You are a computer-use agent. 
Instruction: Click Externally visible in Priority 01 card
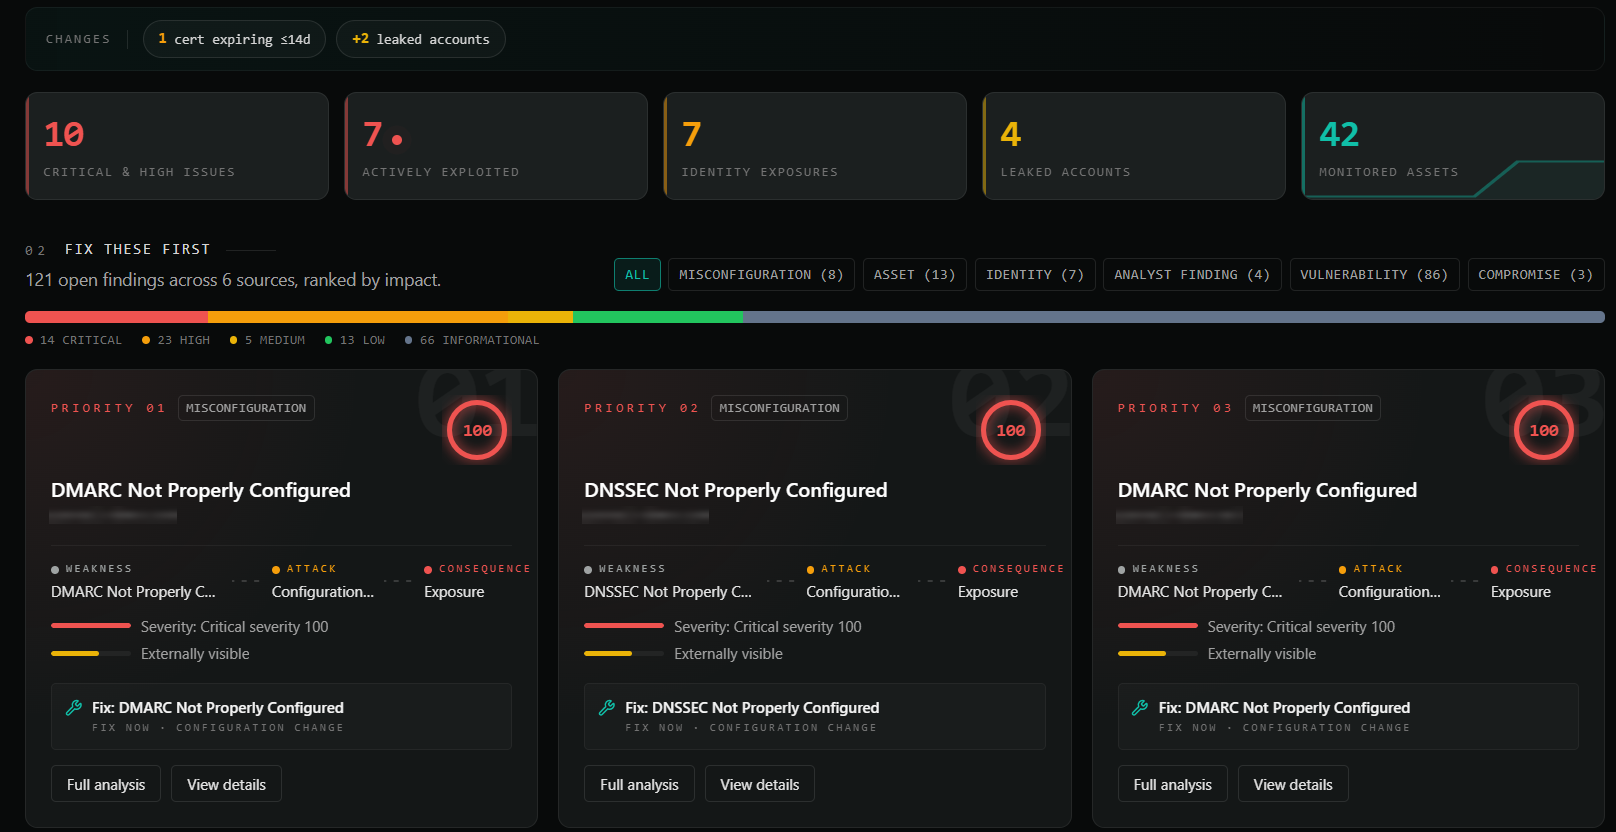point(195,654)
